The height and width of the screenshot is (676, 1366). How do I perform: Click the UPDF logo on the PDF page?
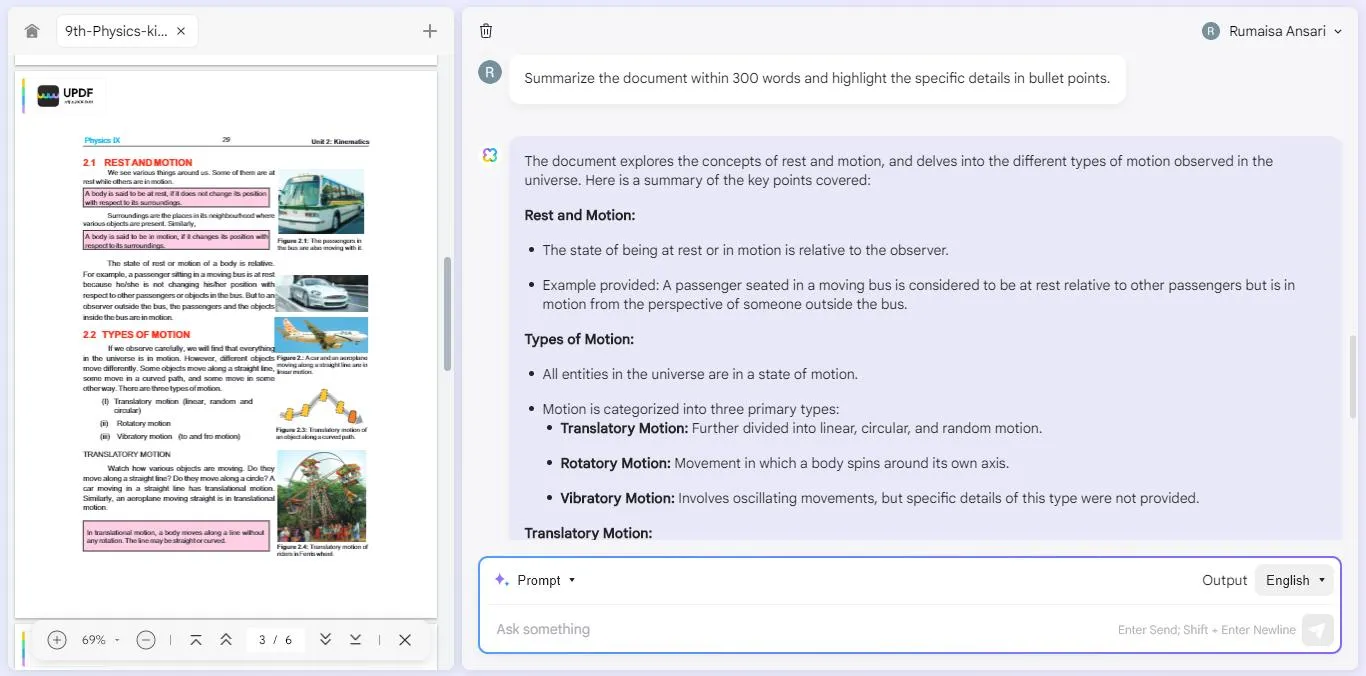coord(66,96)
